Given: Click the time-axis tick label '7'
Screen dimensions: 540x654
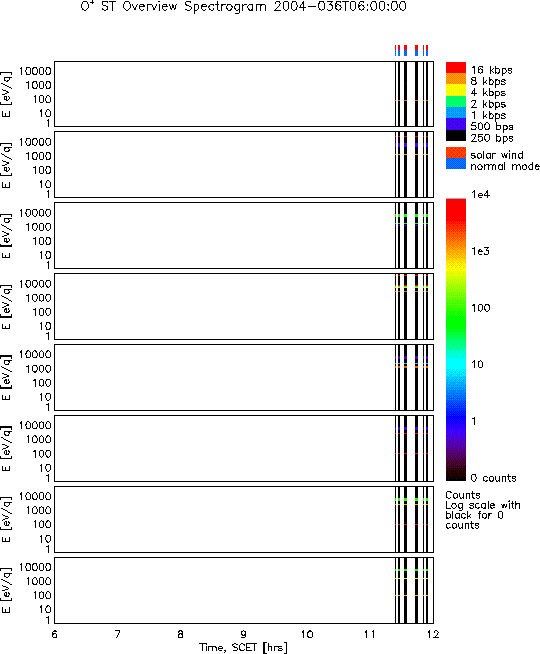Looking at the screenshot, I should [118, 634].
